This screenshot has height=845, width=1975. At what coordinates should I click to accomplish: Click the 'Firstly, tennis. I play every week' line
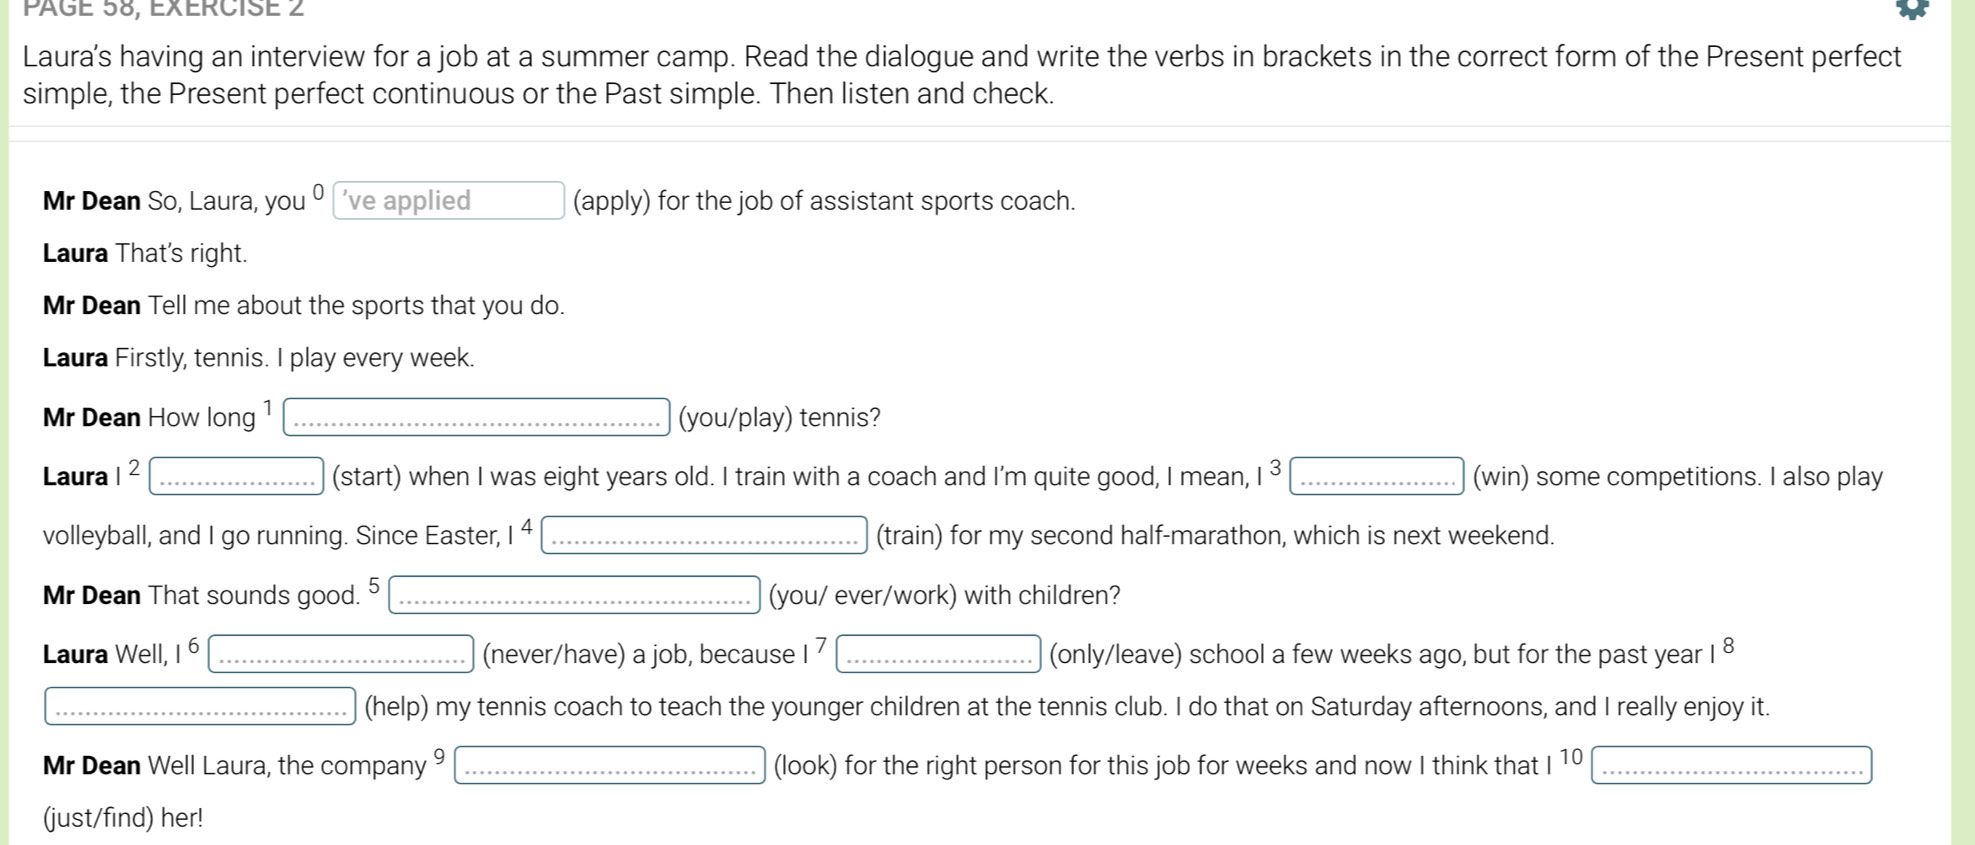tap(294, 358)
